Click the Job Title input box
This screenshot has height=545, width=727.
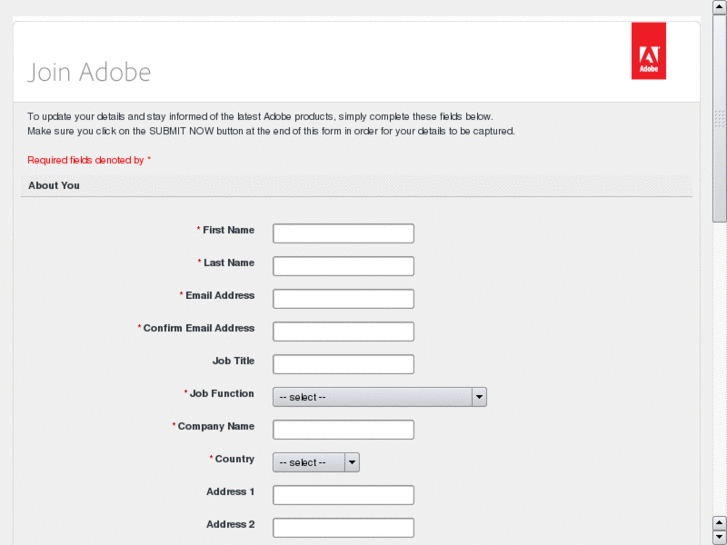343,364
